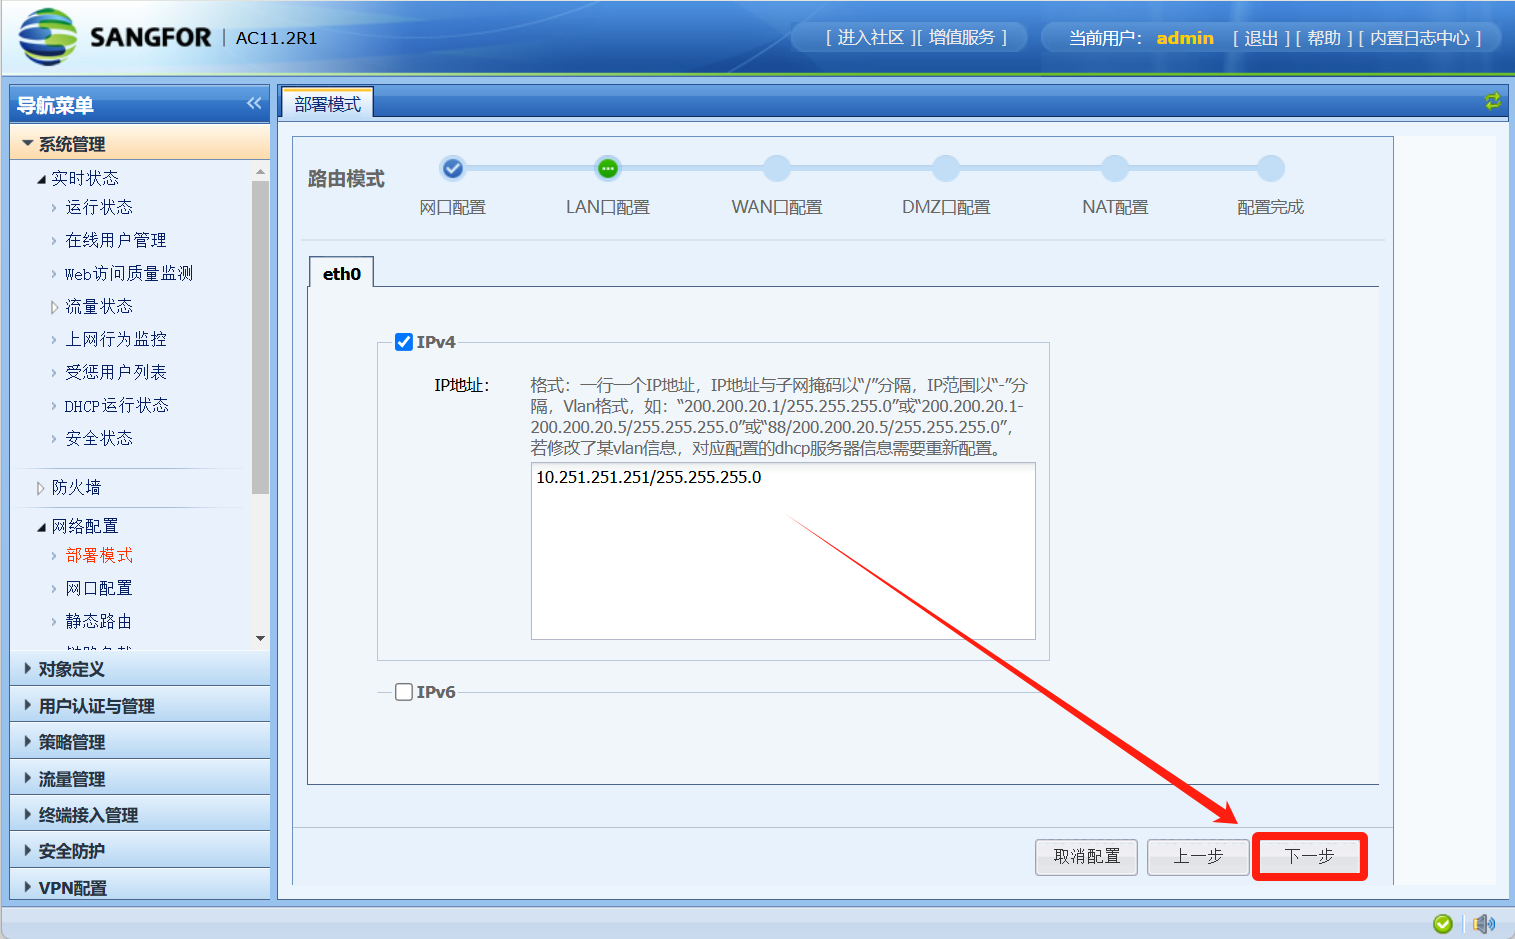Click the SANGFOR logo
Viewport: 1515px width, 939px height.
tap(48, 37)
